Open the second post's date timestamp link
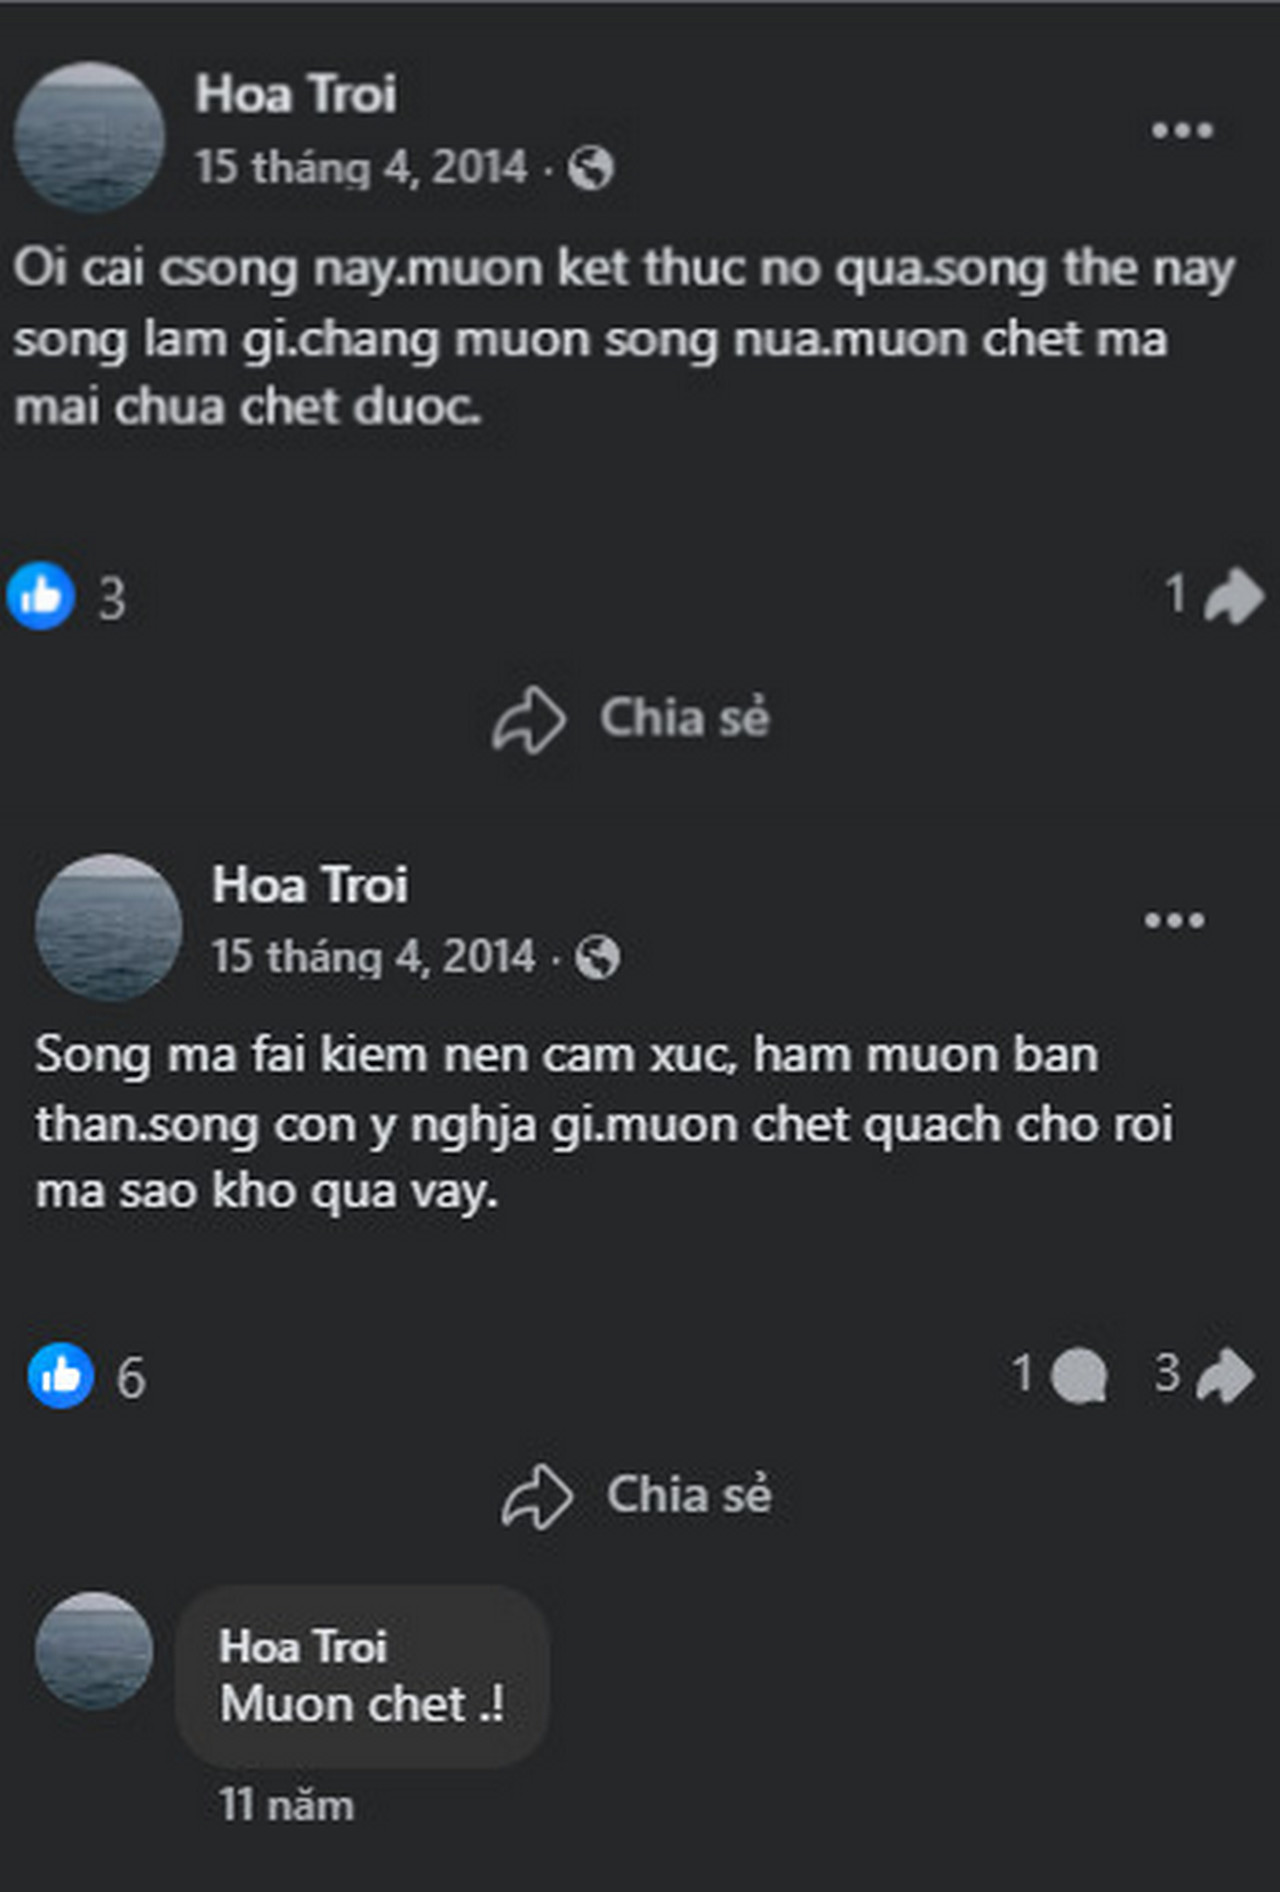Viewport: 1280px width, 1892px height. click(x=373, y=957)
